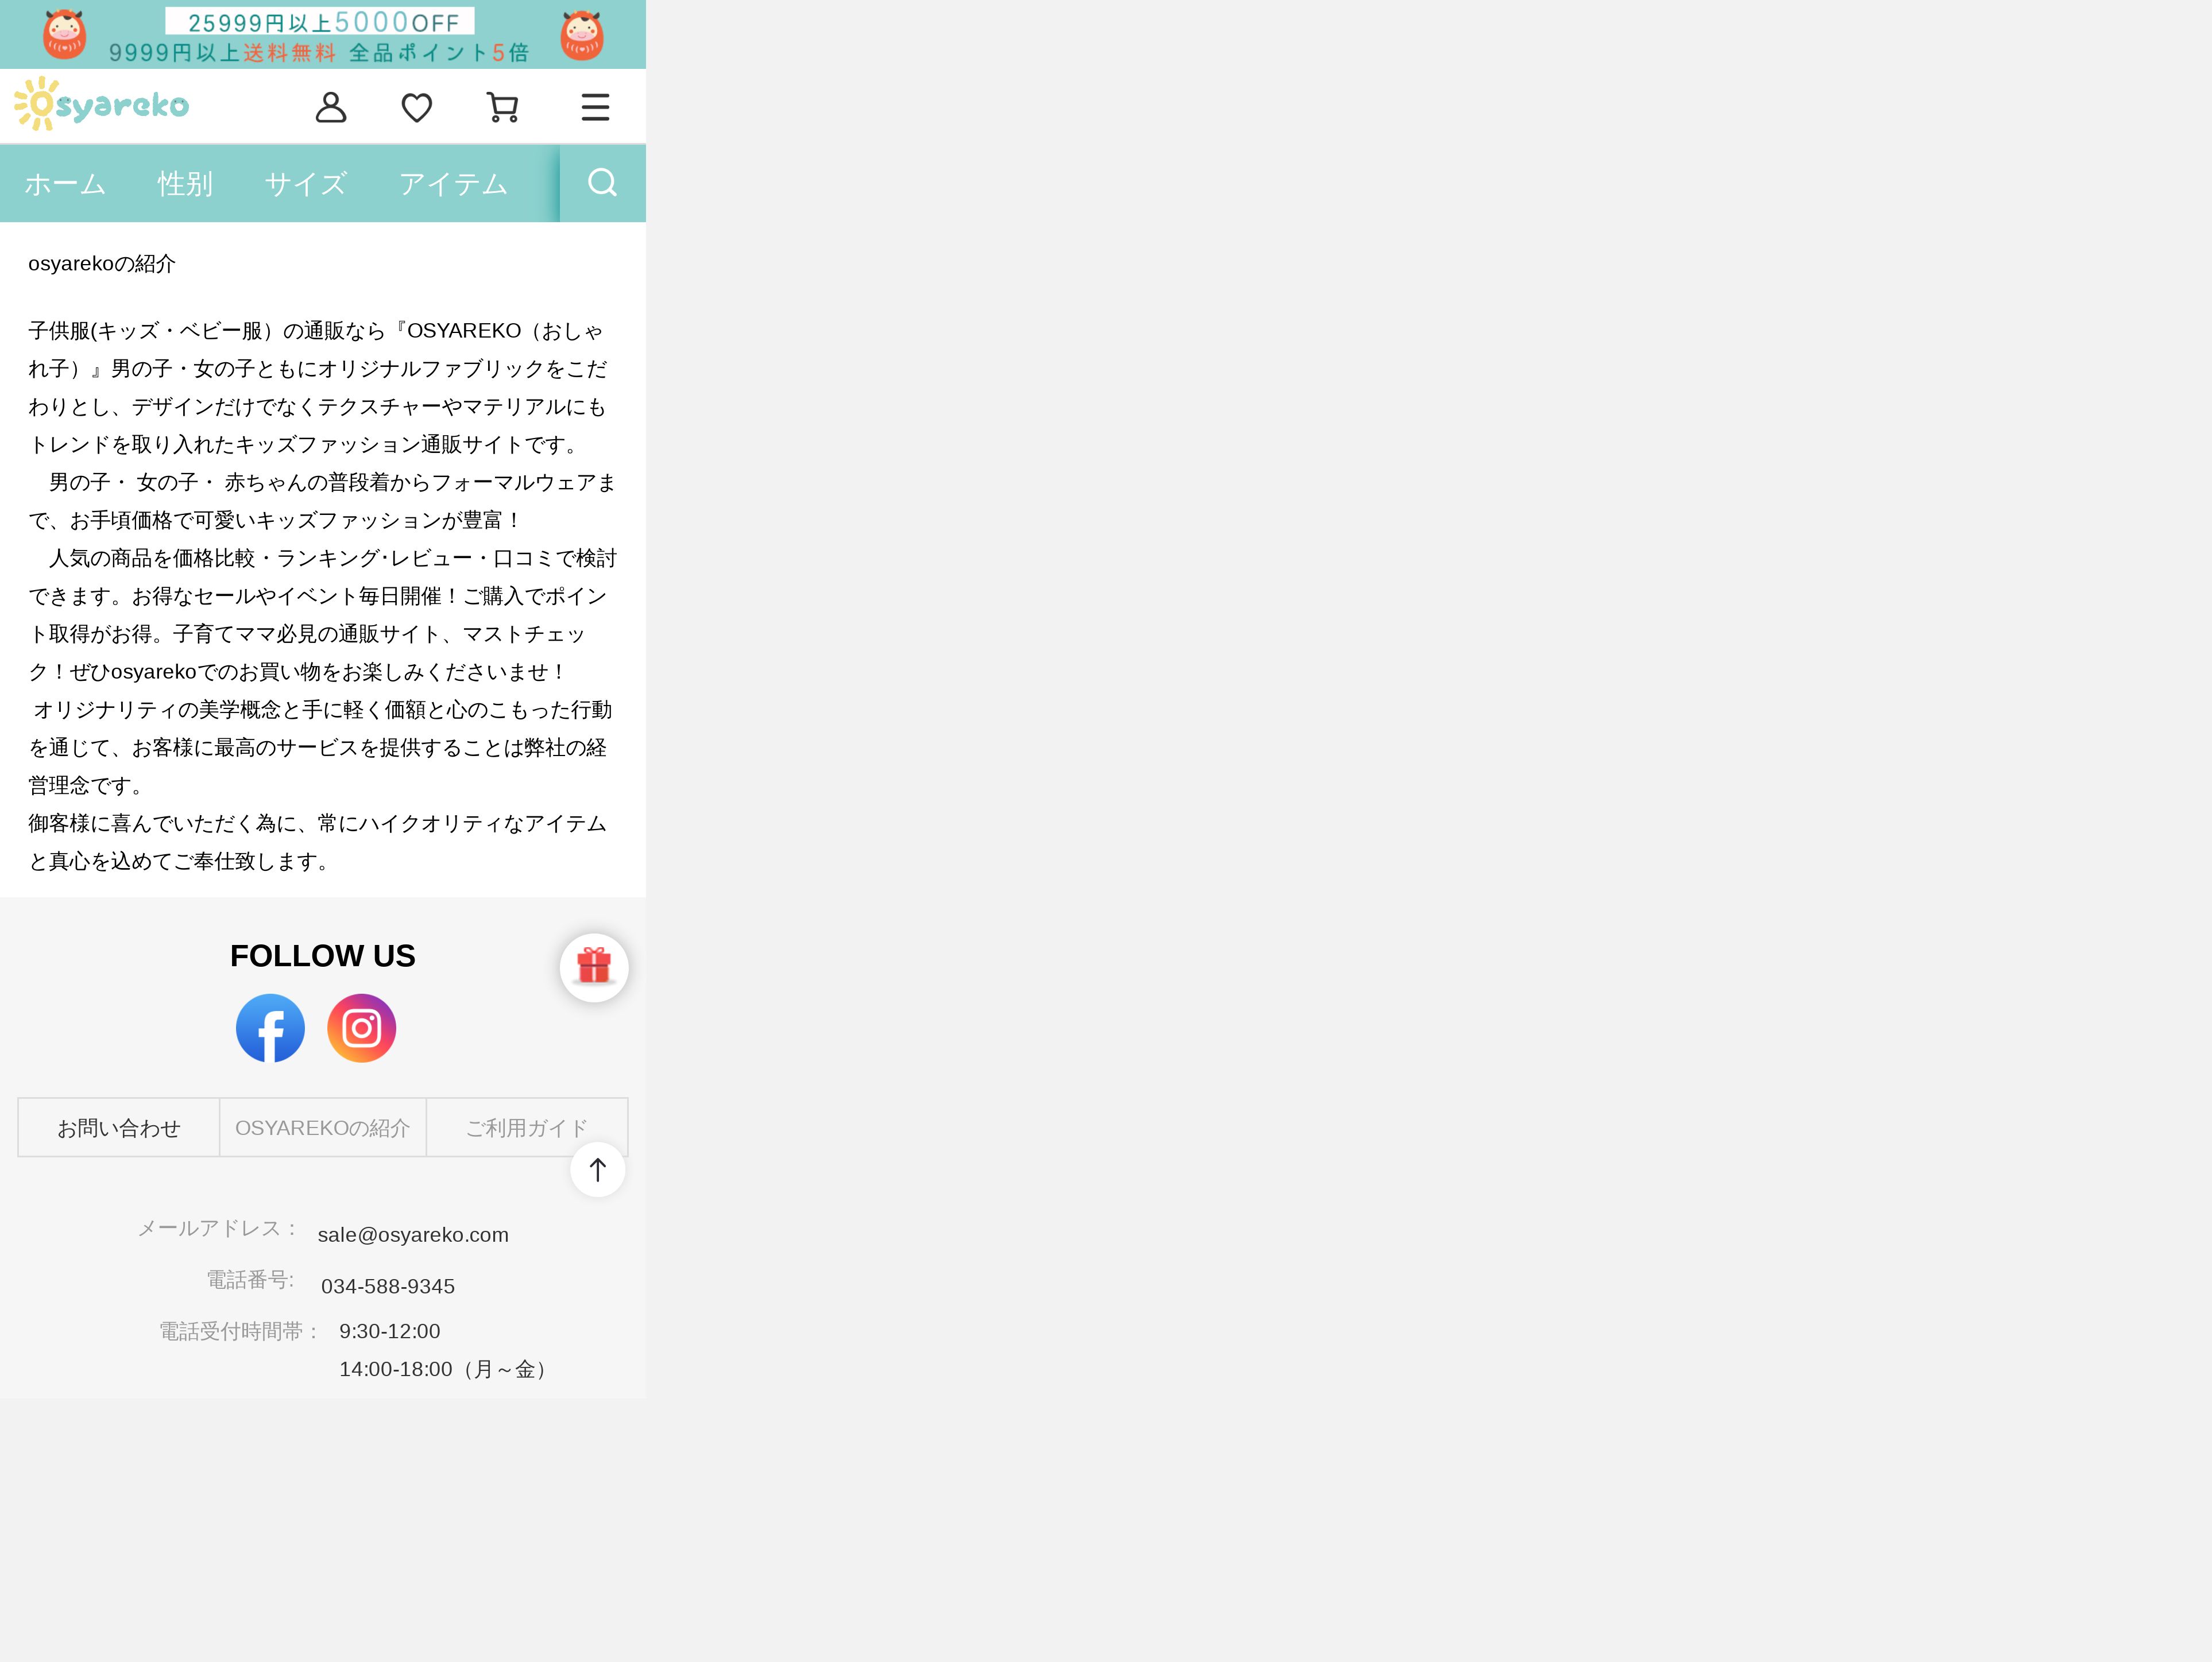
Task: Open the Instagram profile icon
Action: 362,1028
